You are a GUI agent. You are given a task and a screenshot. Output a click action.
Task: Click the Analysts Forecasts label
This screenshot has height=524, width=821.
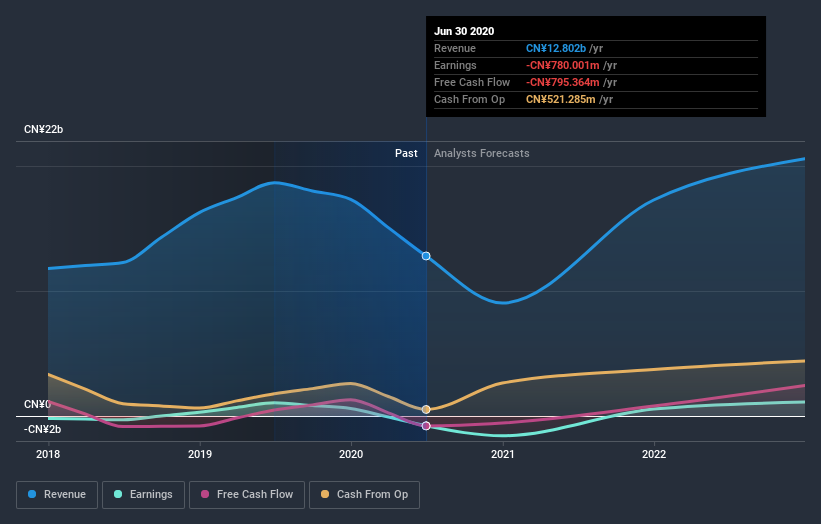click(482, 153)
